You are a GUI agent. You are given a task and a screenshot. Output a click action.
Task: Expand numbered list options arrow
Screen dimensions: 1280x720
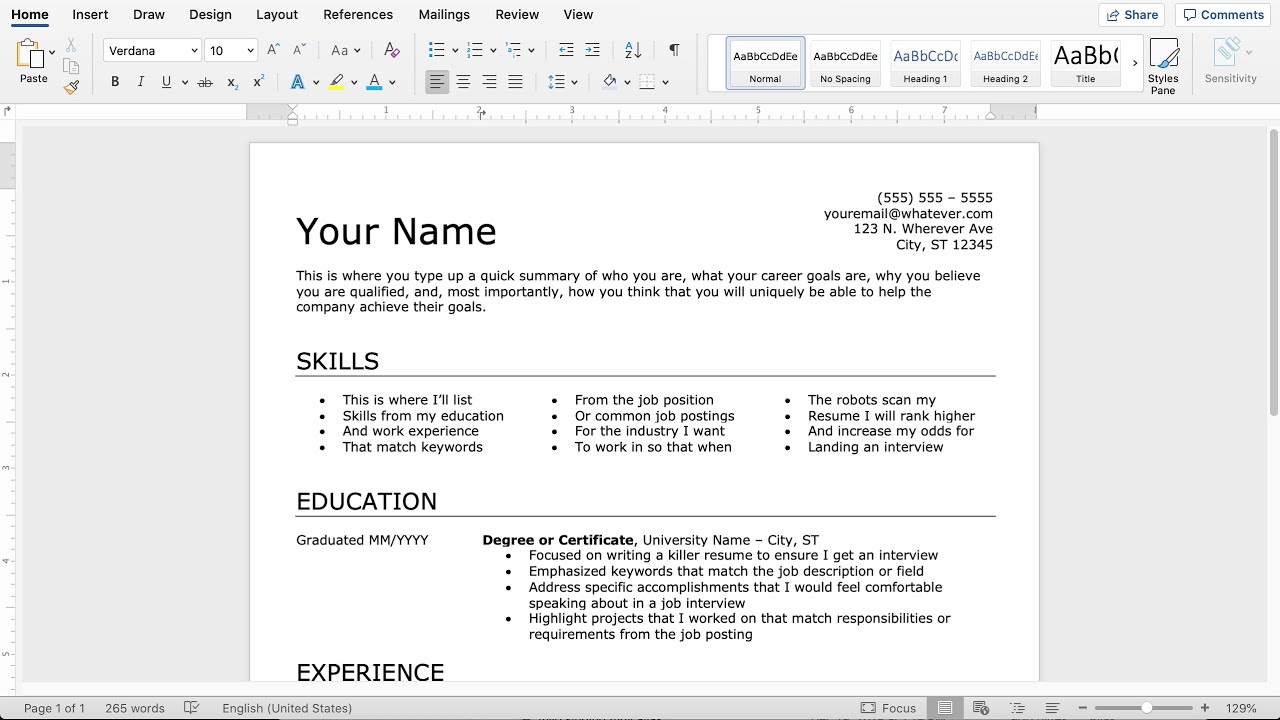click(493, 50)
